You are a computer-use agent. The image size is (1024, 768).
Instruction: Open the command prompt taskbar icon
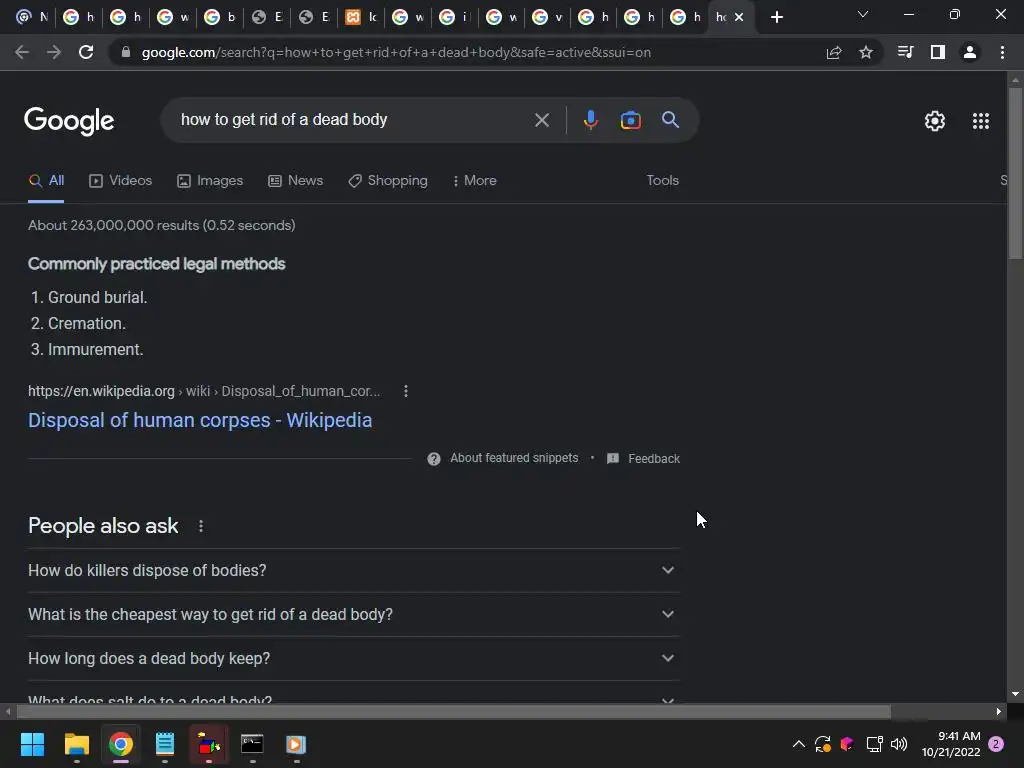(x=252, y=744)
